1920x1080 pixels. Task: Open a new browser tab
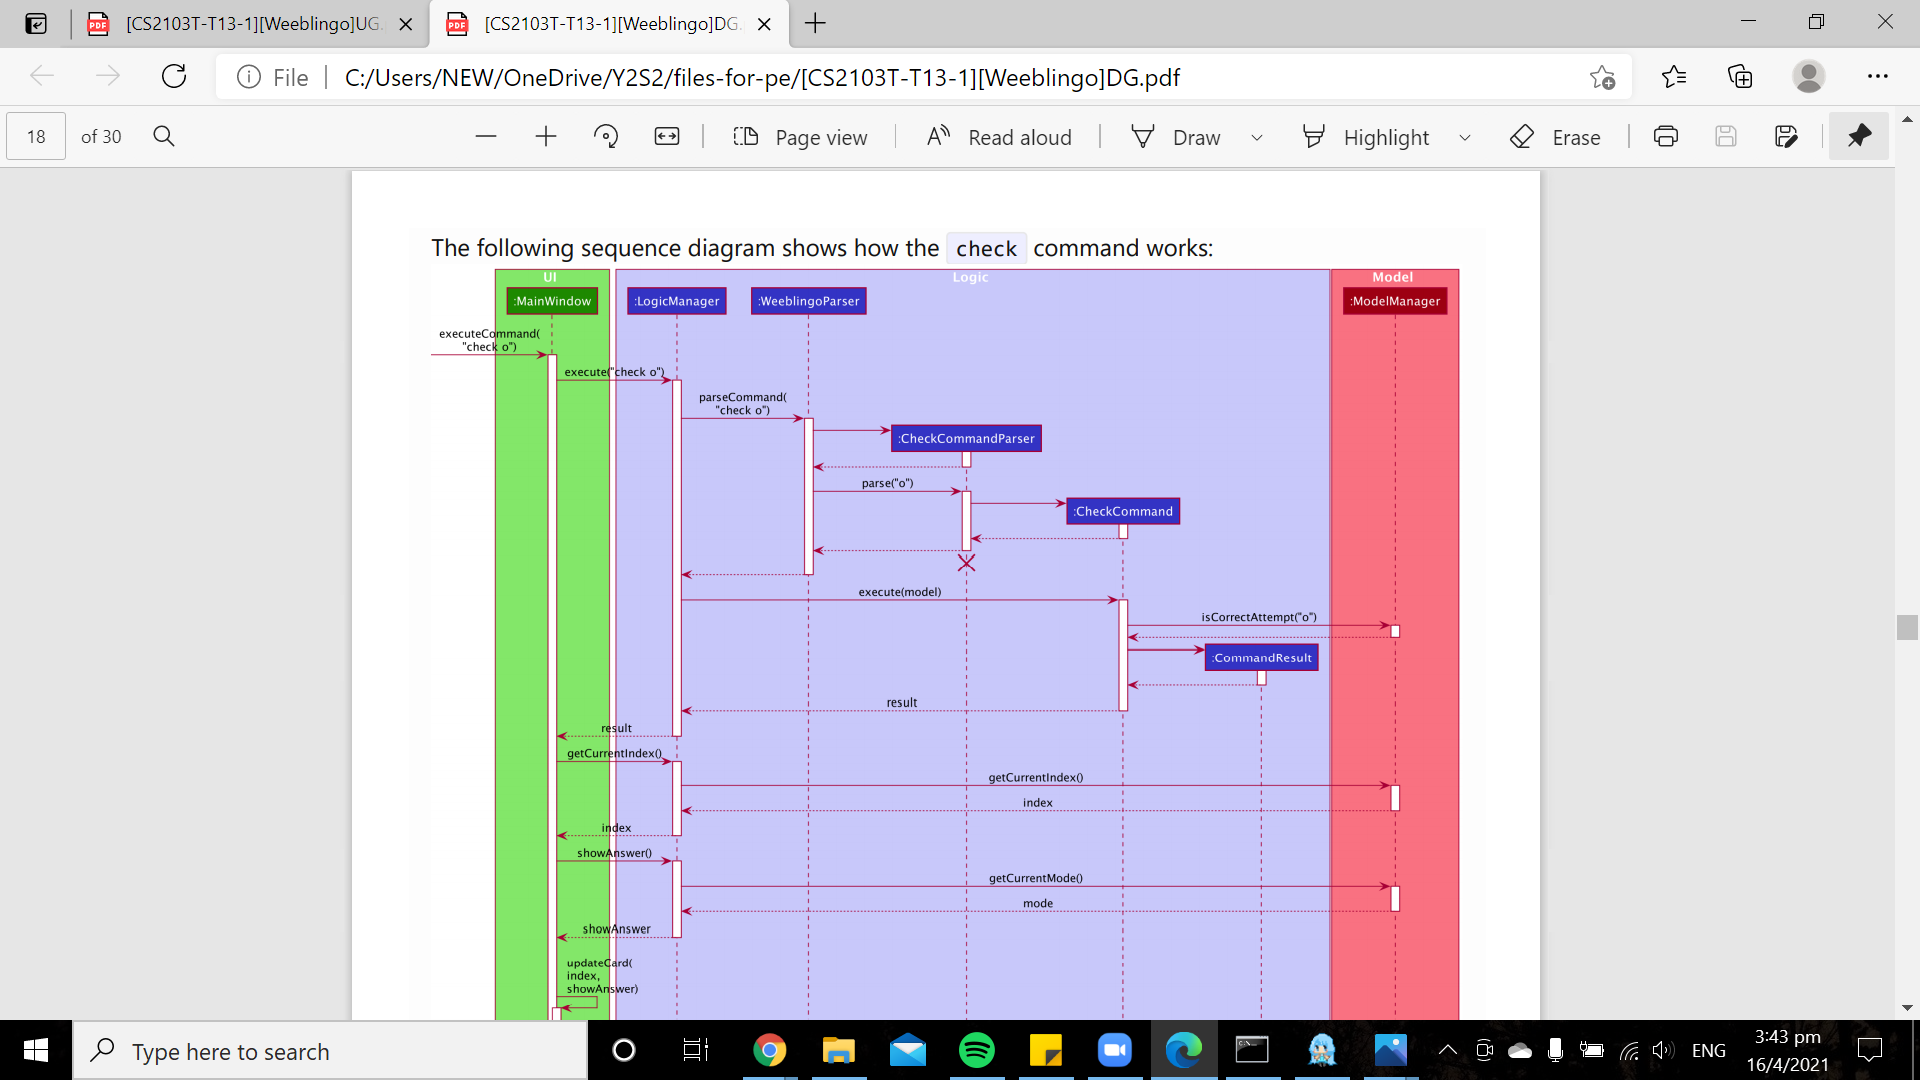coord(815,24)
